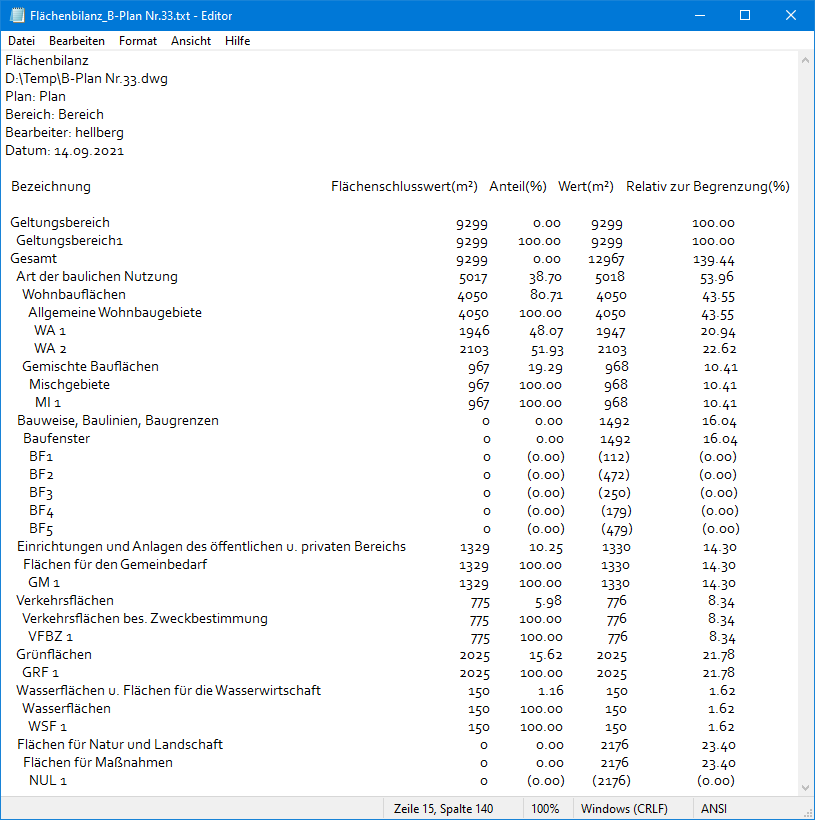Minimize the Editor window

(x=698, y=15)
